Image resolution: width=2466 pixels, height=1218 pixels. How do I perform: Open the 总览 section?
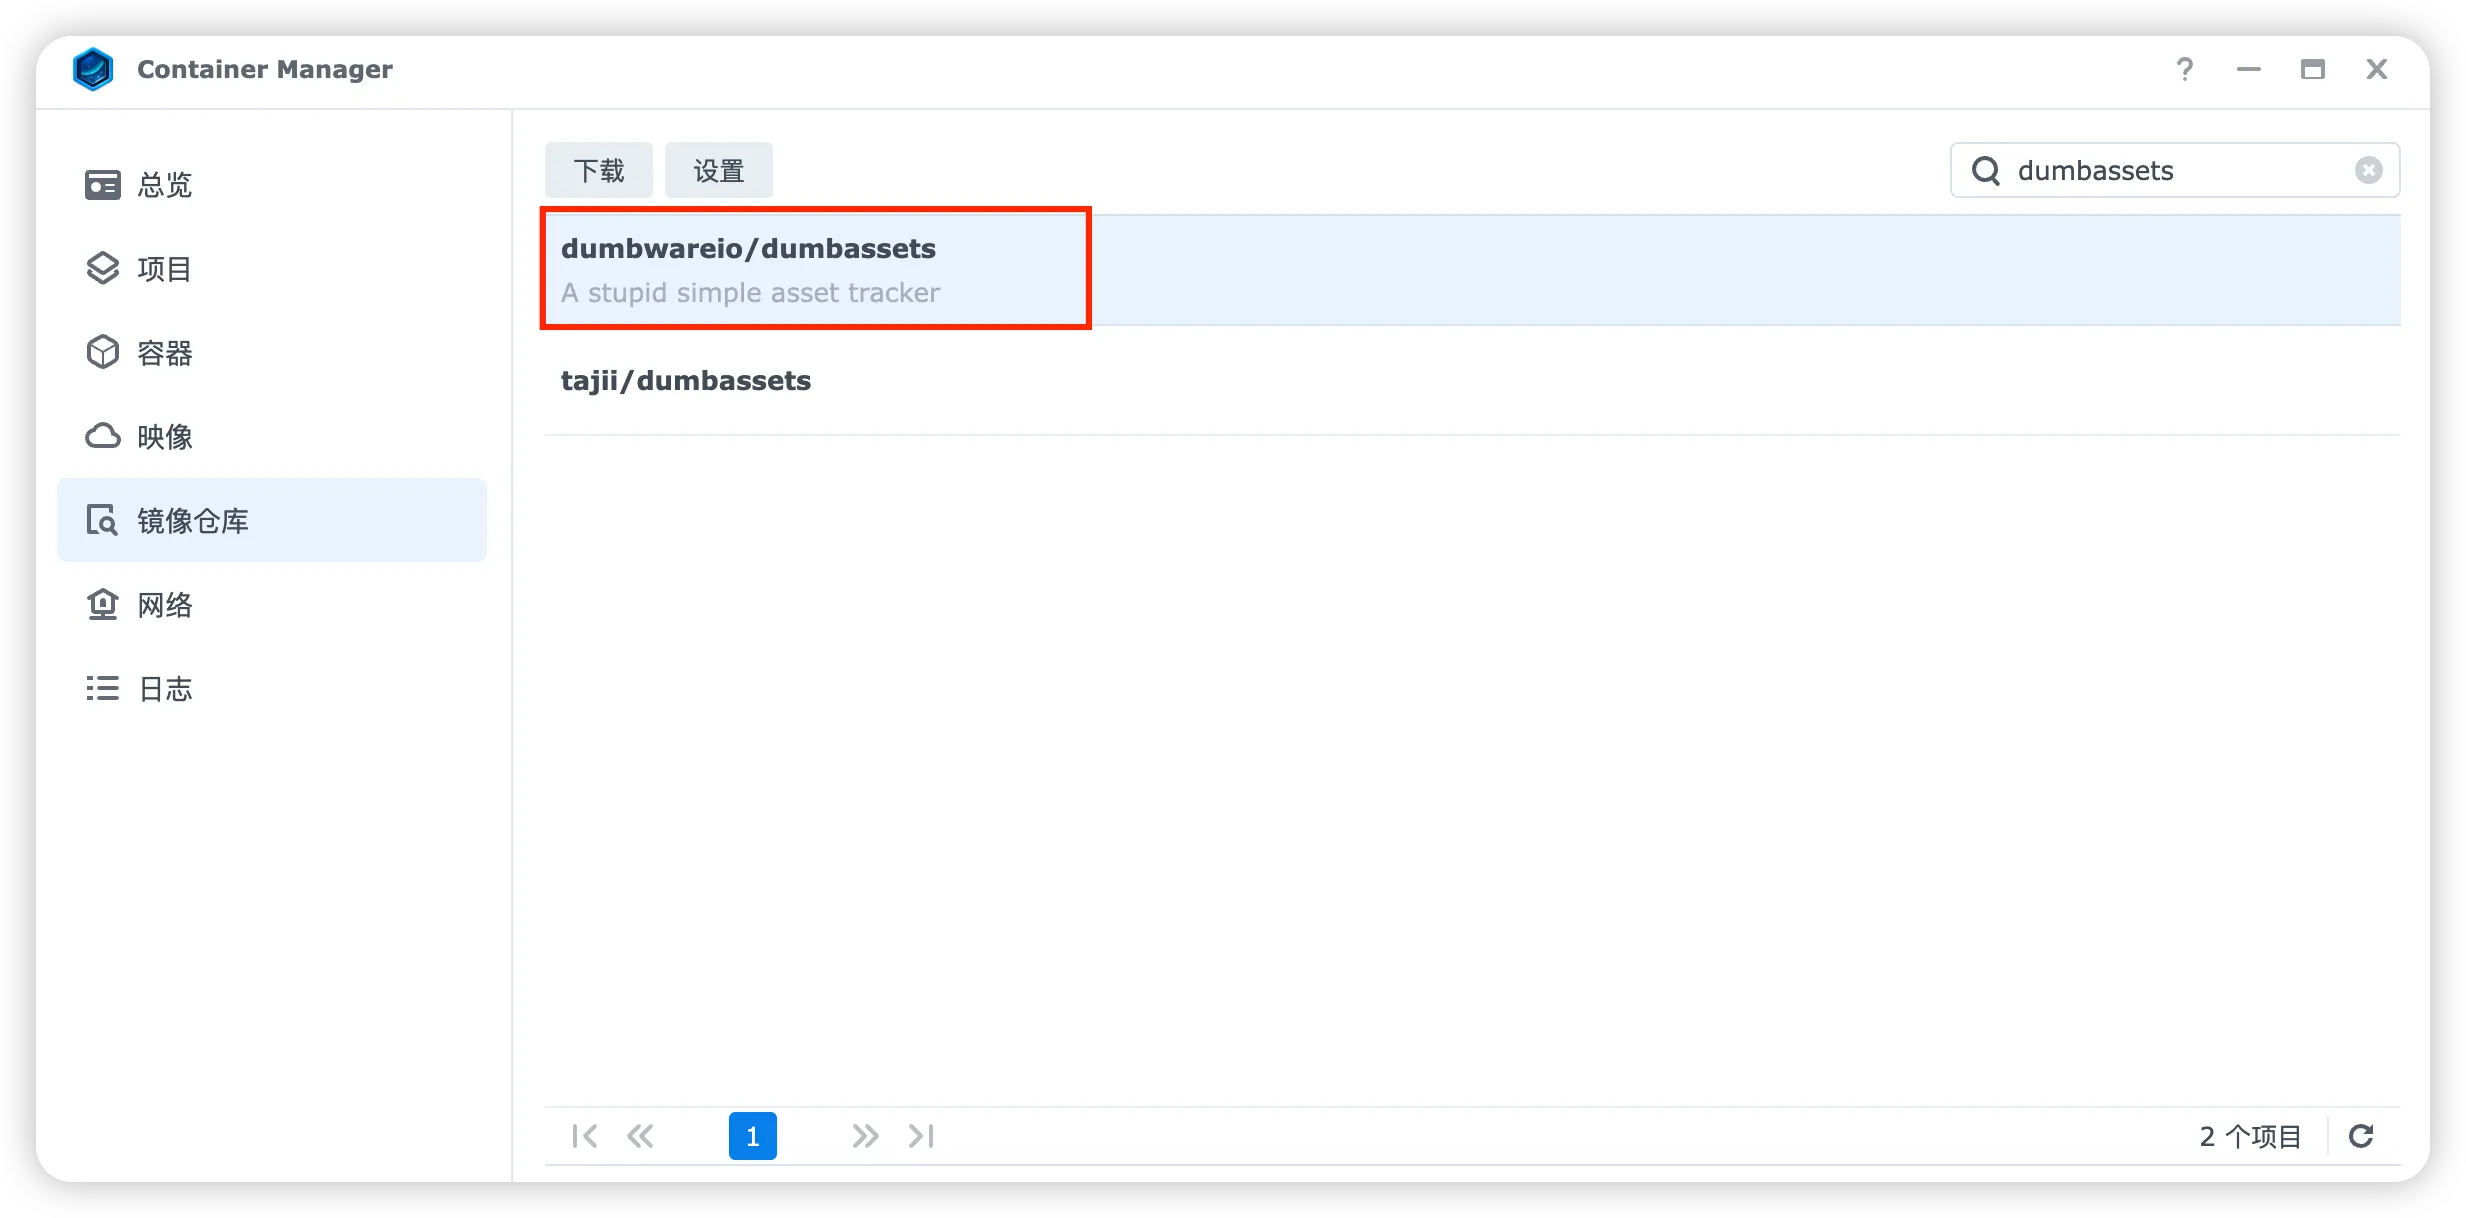[272, 185]
